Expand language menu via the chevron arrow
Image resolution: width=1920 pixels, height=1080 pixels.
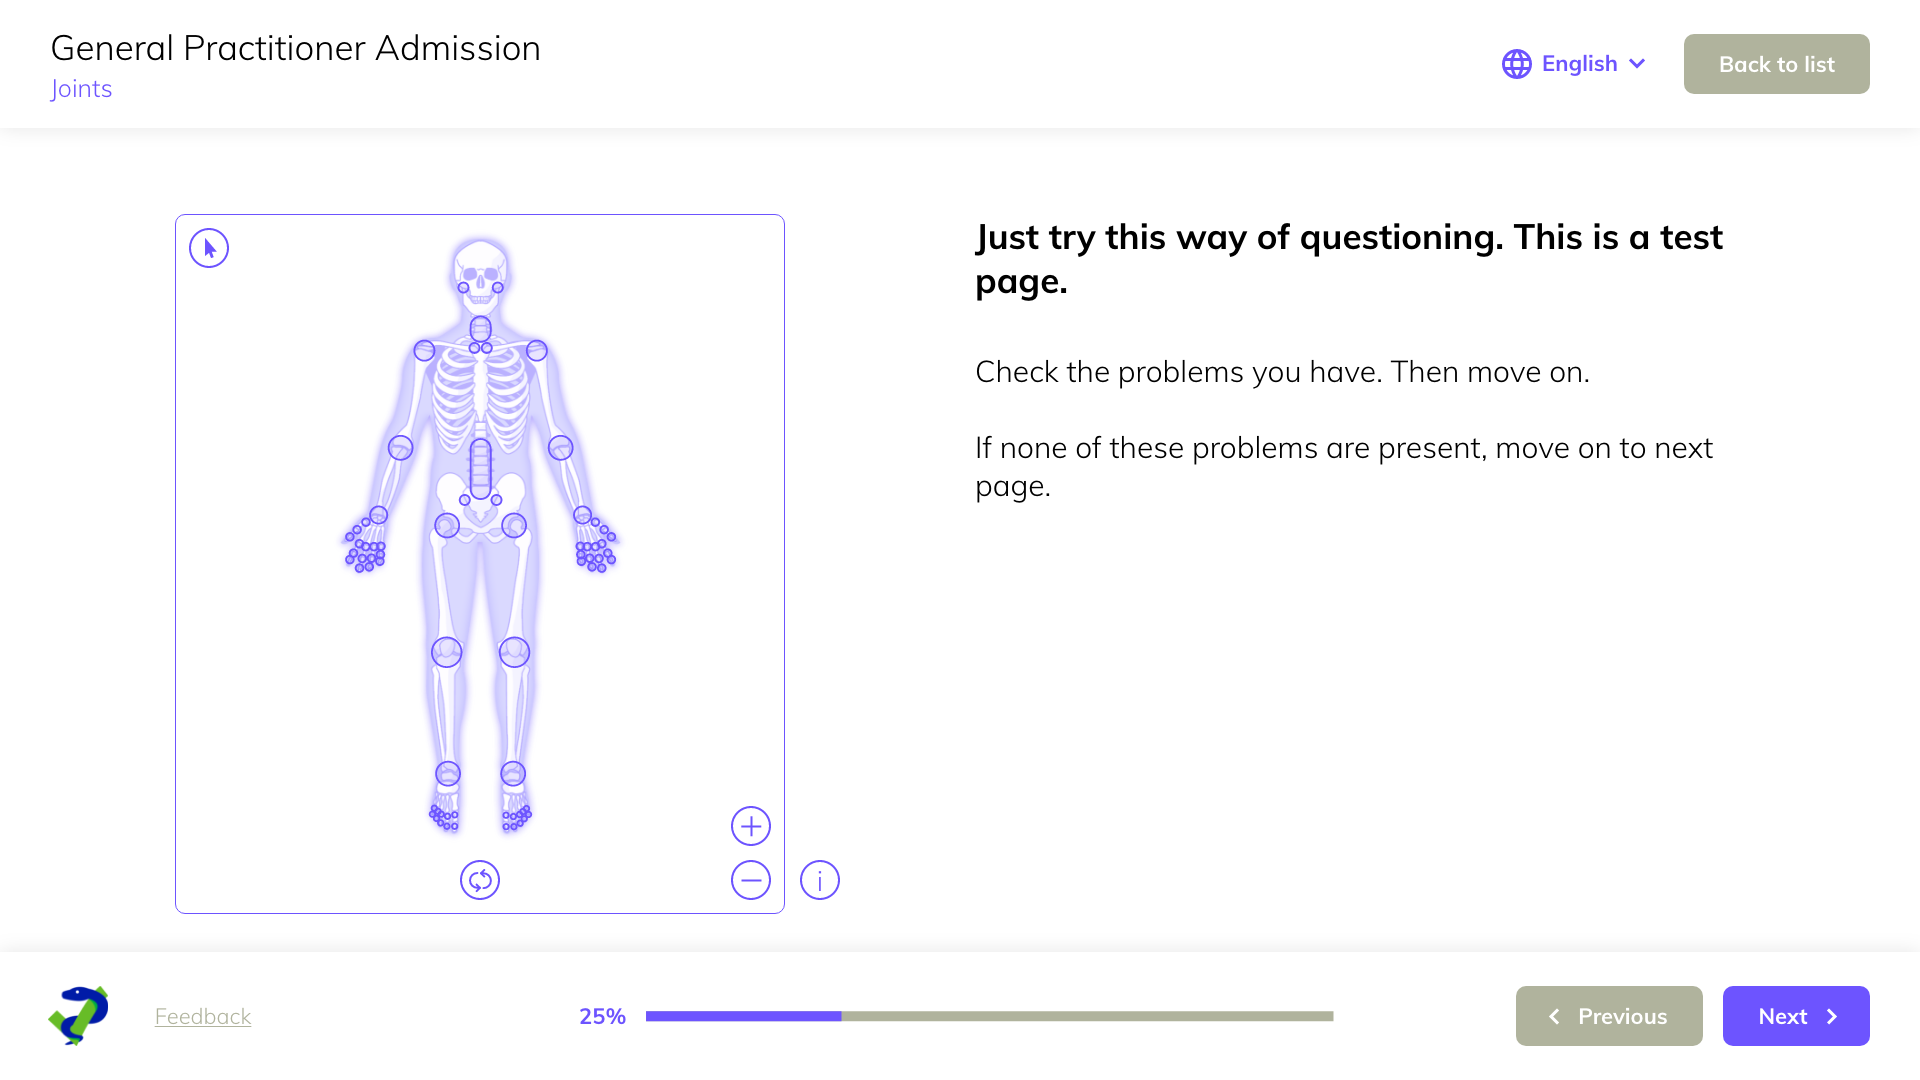[x=1637, y=64]
